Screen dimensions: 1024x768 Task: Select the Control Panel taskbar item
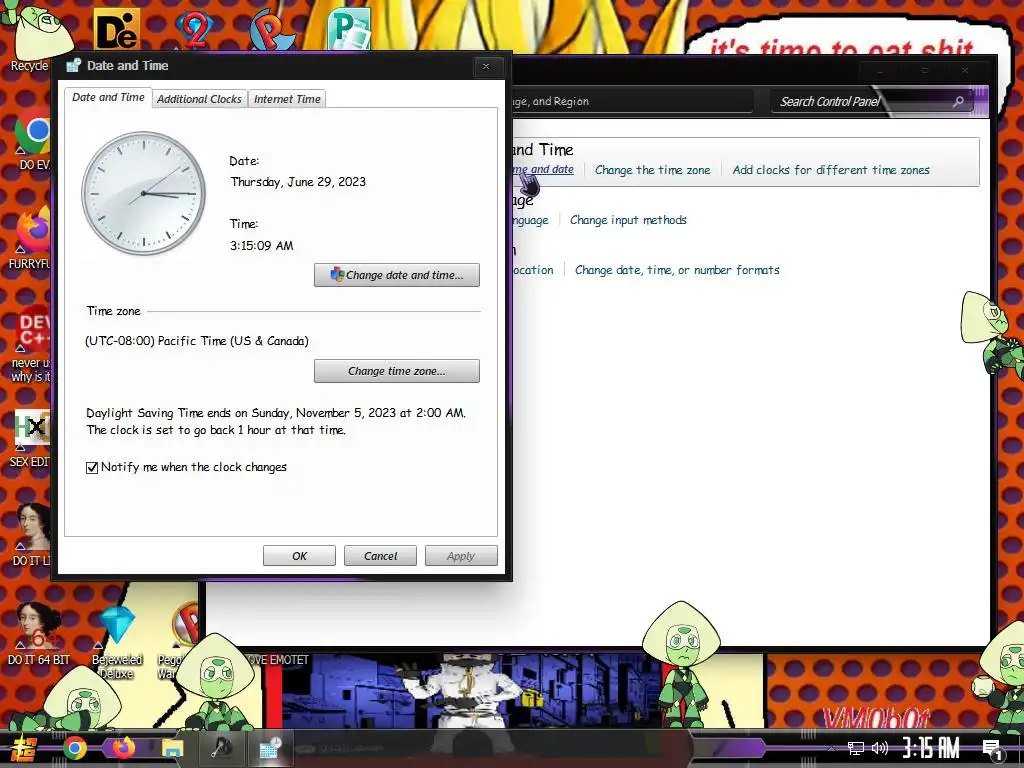click(221, 748)
